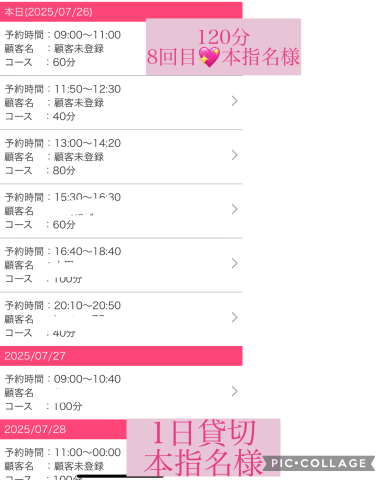Click the PIC•COLLAGE watermark badge
Image resolution: width=384 pixels, height=480 pixels.
pos(319,463)
